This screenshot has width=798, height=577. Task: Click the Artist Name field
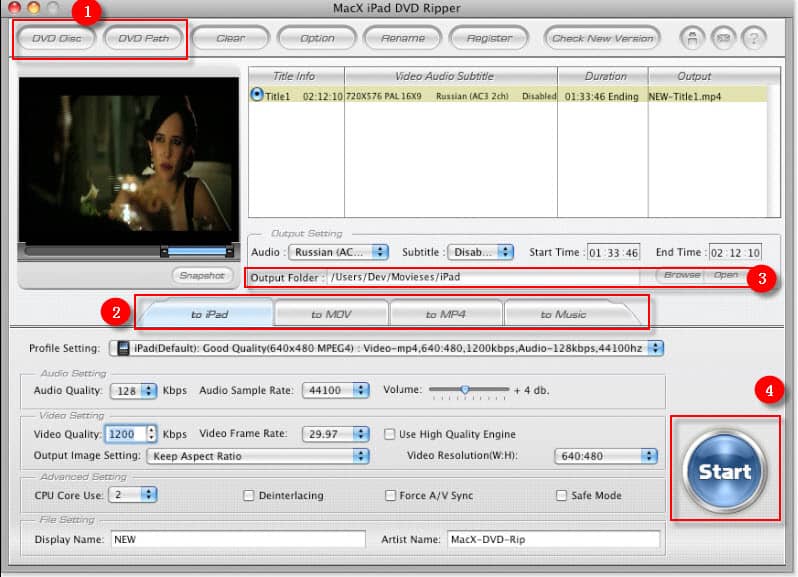(554, 539)
